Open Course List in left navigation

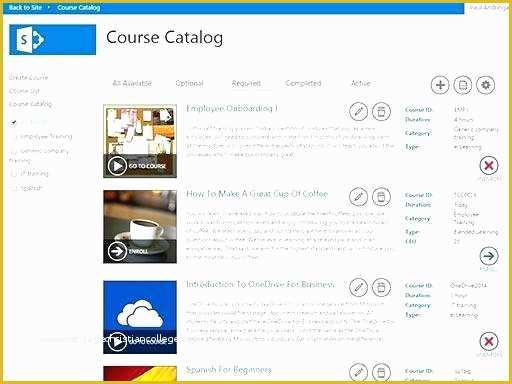pyautogui.click(x=24, y=91)
